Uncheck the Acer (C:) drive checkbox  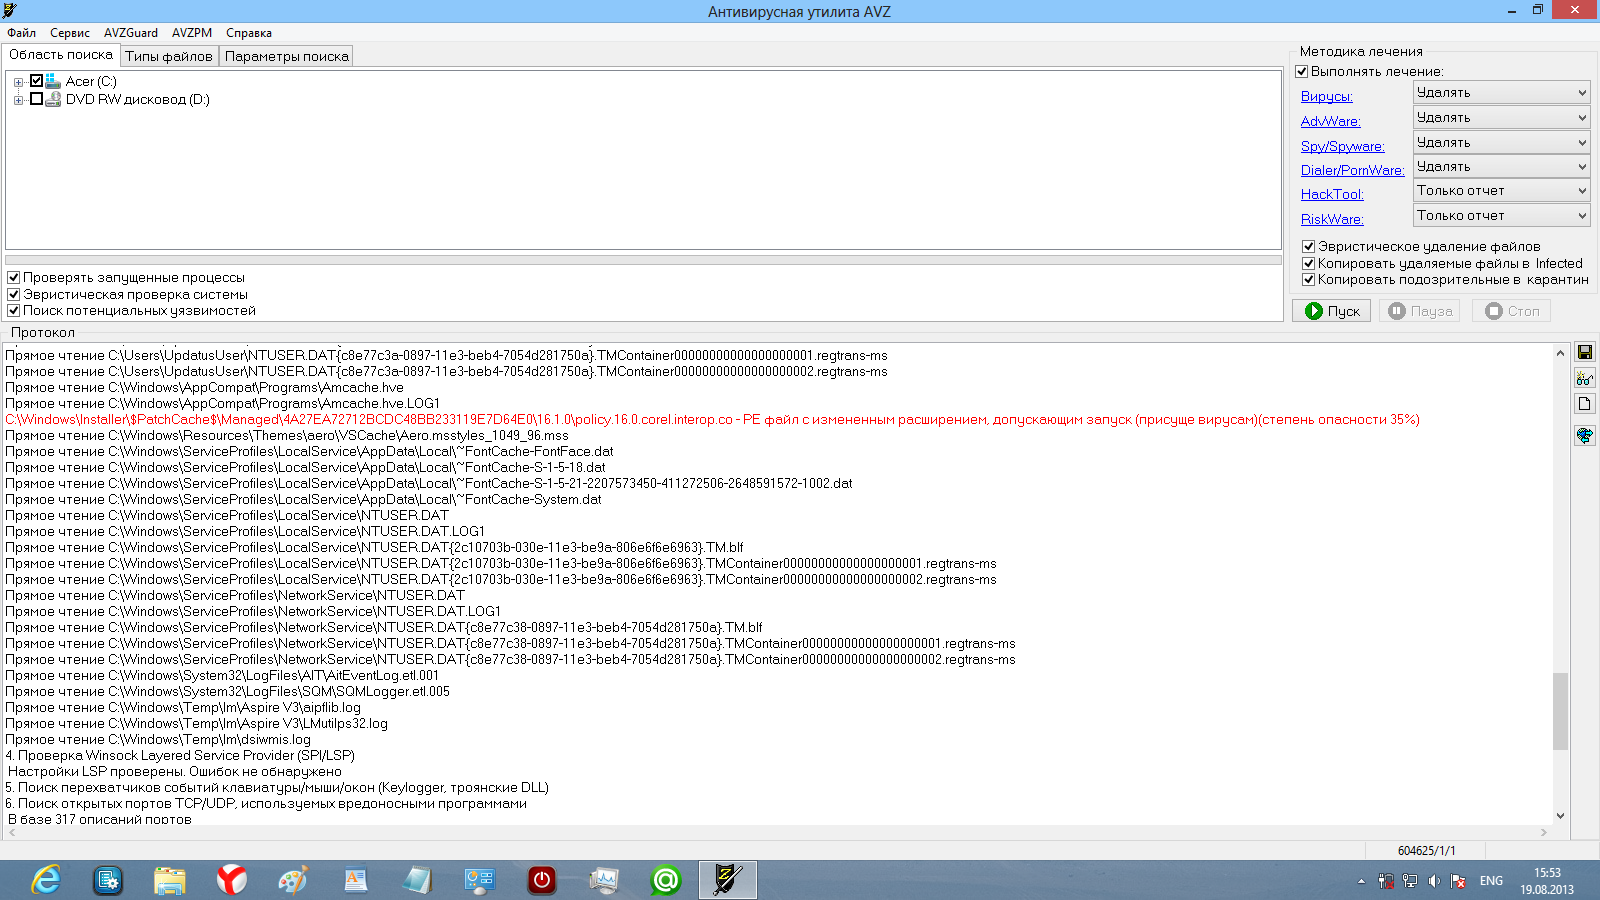[37, 81]
